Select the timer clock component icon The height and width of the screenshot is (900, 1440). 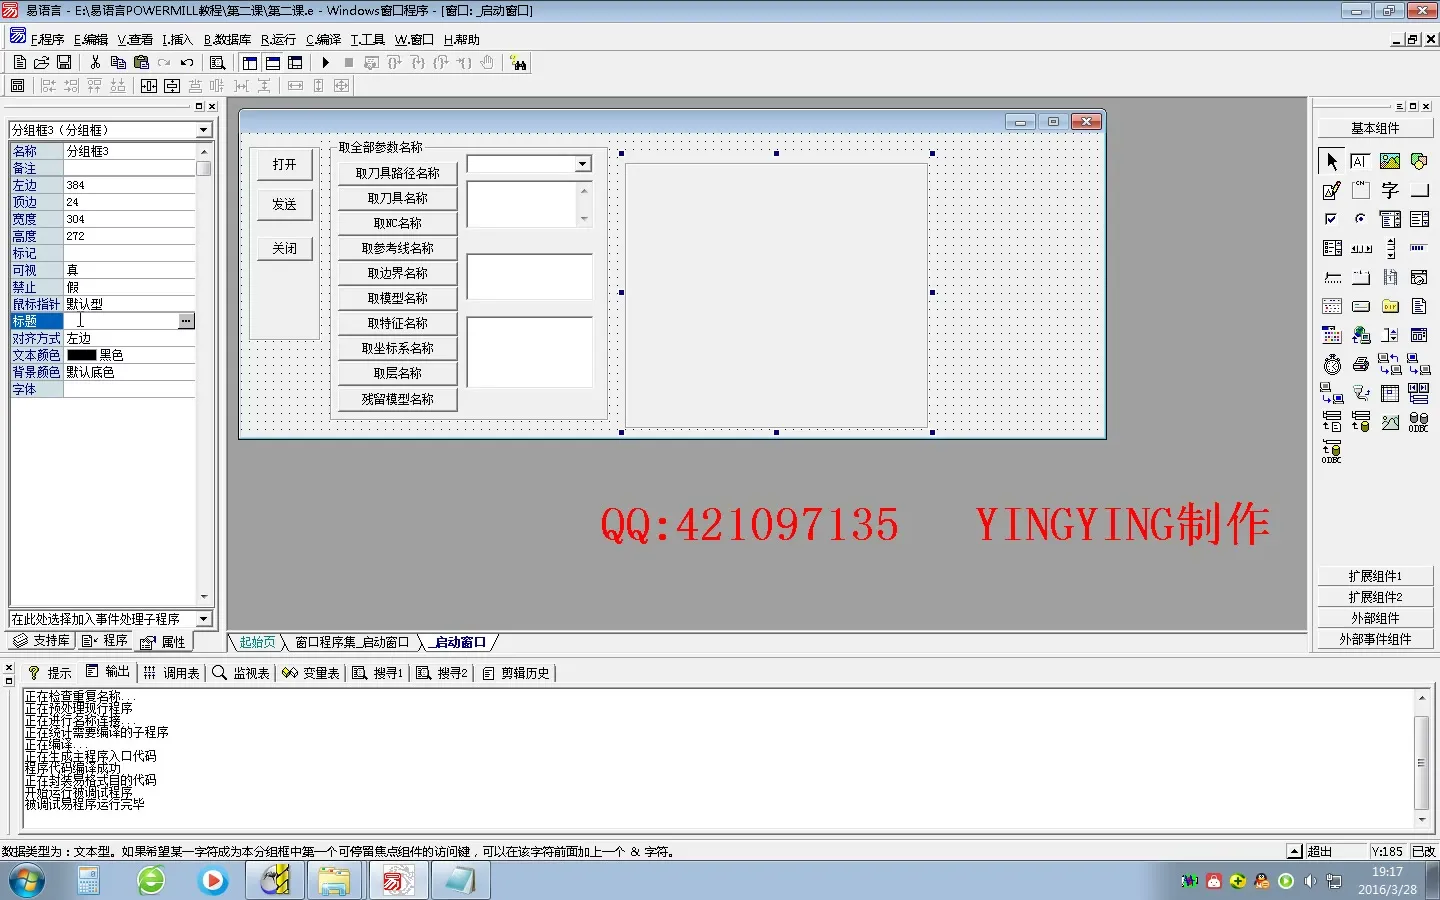[x=1332, y=365]
